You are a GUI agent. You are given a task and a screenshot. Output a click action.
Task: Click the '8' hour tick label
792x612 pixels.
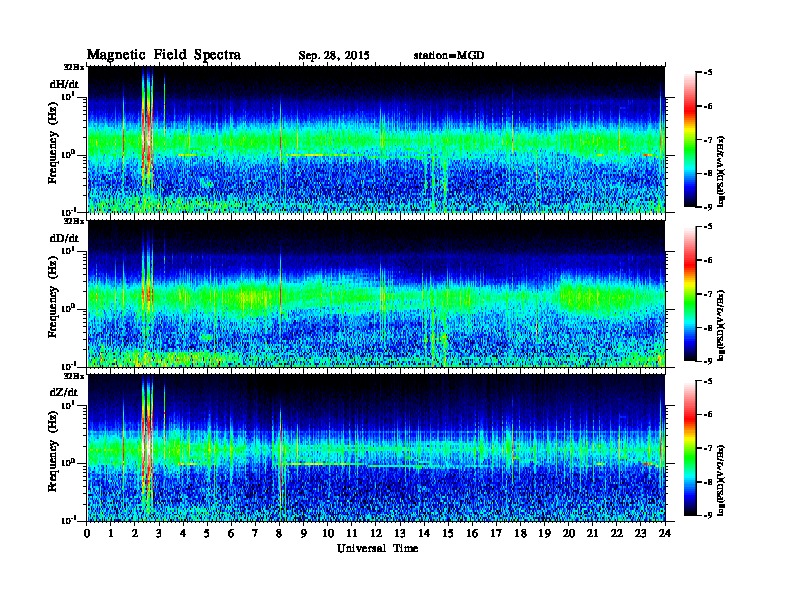pyautogui.click(x=279, y=533)
